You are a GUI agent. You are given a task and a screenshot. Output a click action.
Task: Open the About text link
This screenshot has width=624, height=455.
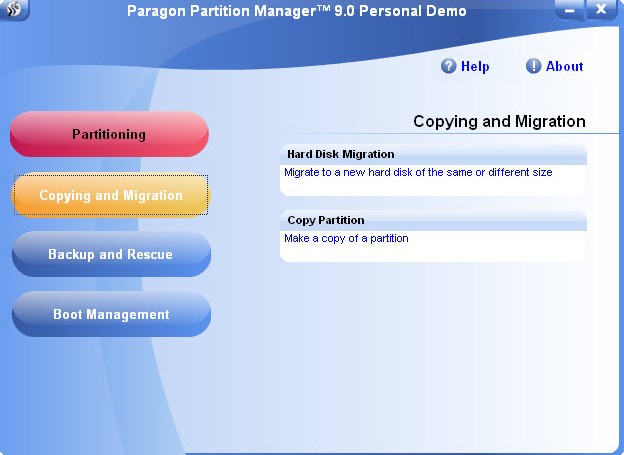(564, 67)
